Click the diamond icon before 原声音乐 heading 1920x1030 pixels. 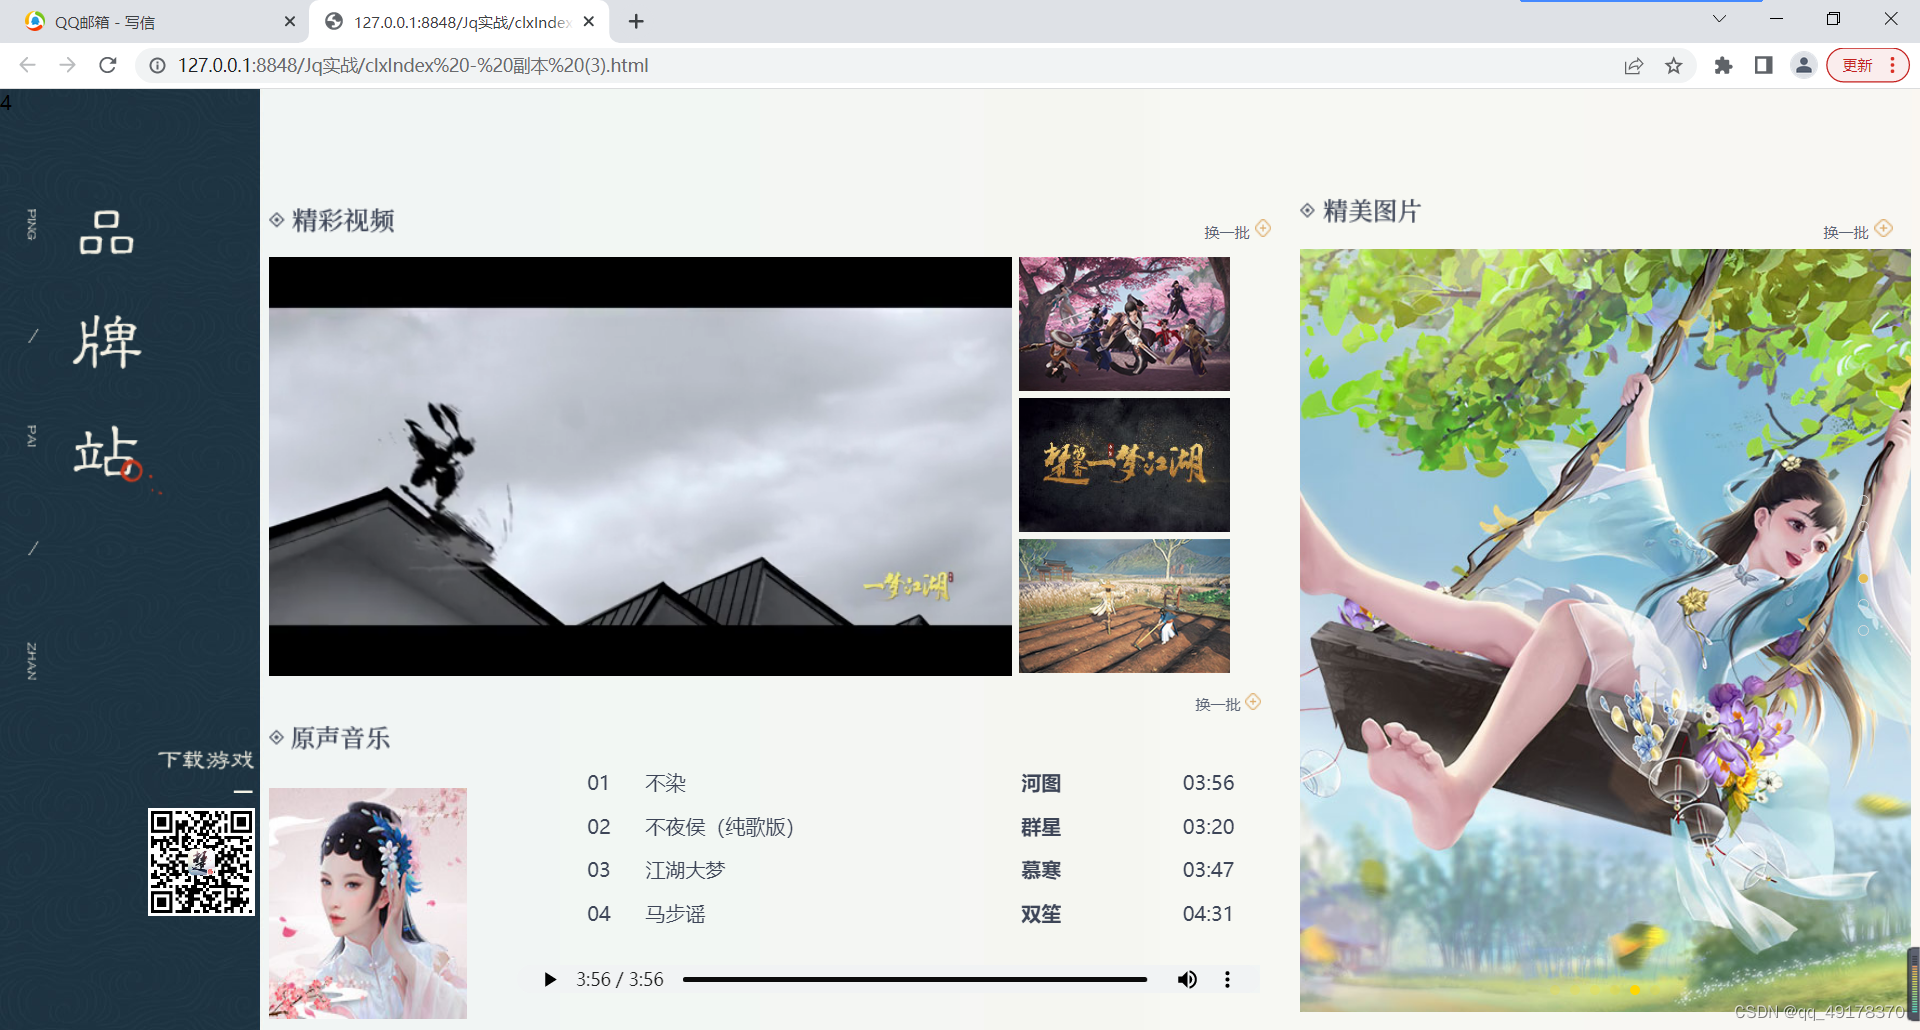pos(277,738)
